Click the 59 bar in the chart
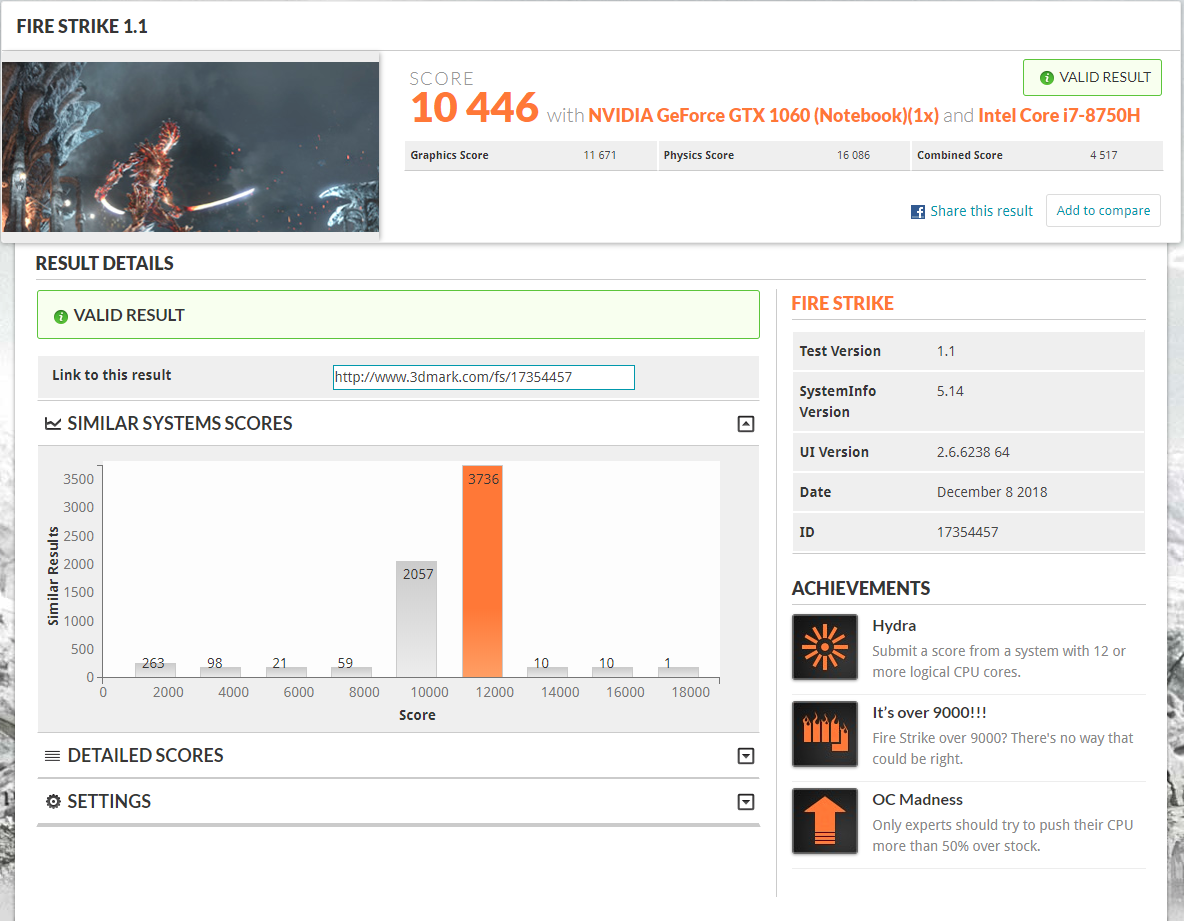The width and height of the screenshot is (1184, 921). [351, 672]
